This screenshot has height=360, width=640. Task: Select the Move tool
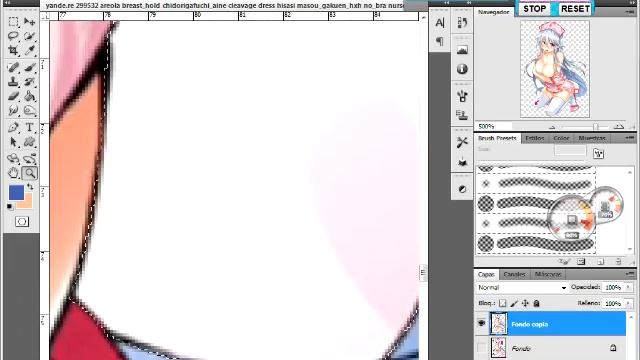(29, 22)
